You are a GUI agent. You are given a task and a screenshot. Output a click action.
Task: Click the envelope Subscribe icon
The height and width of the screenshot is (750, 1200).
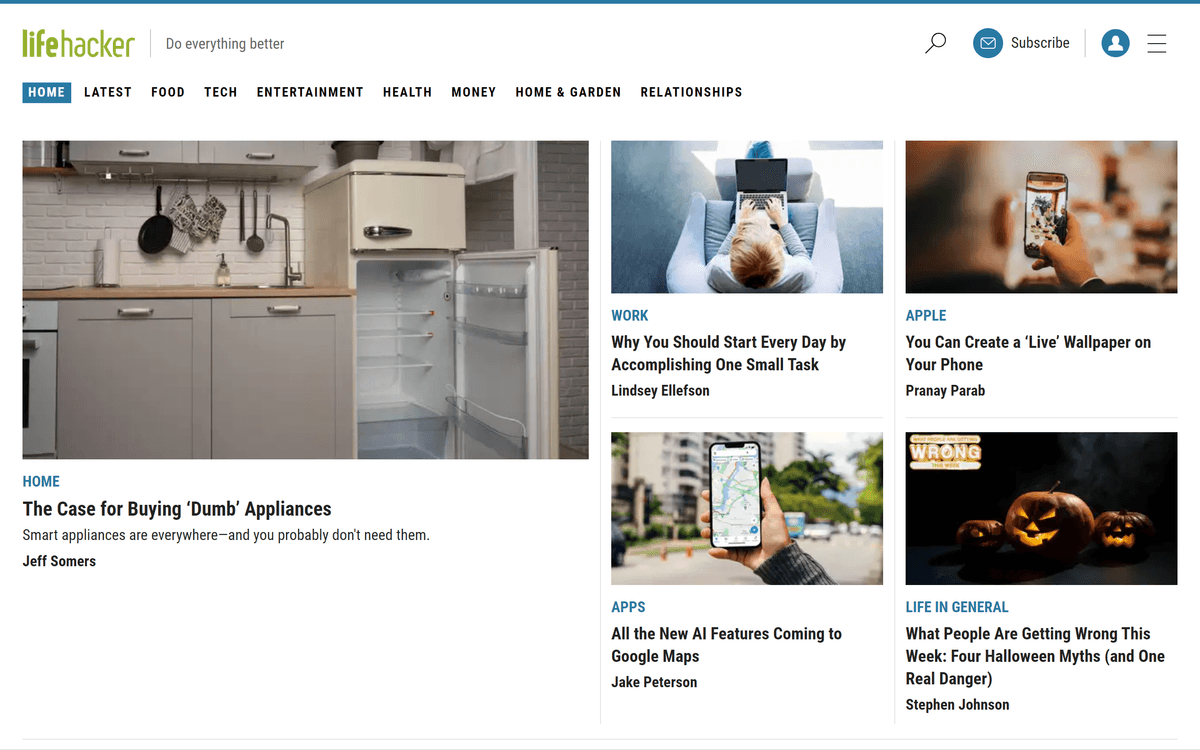(x=987, y=43)
